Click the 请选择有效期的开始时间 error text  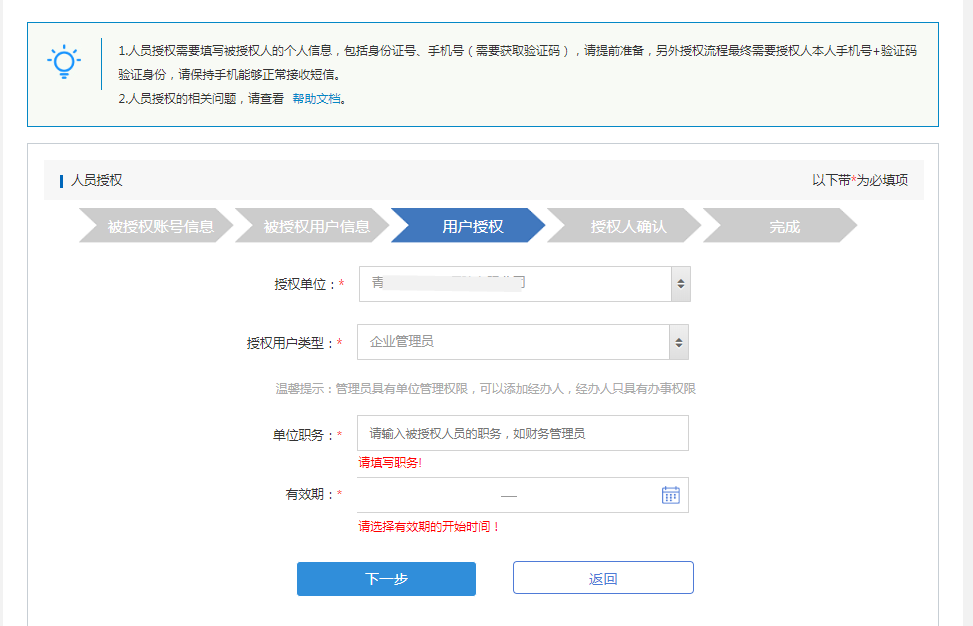[429, 526]
